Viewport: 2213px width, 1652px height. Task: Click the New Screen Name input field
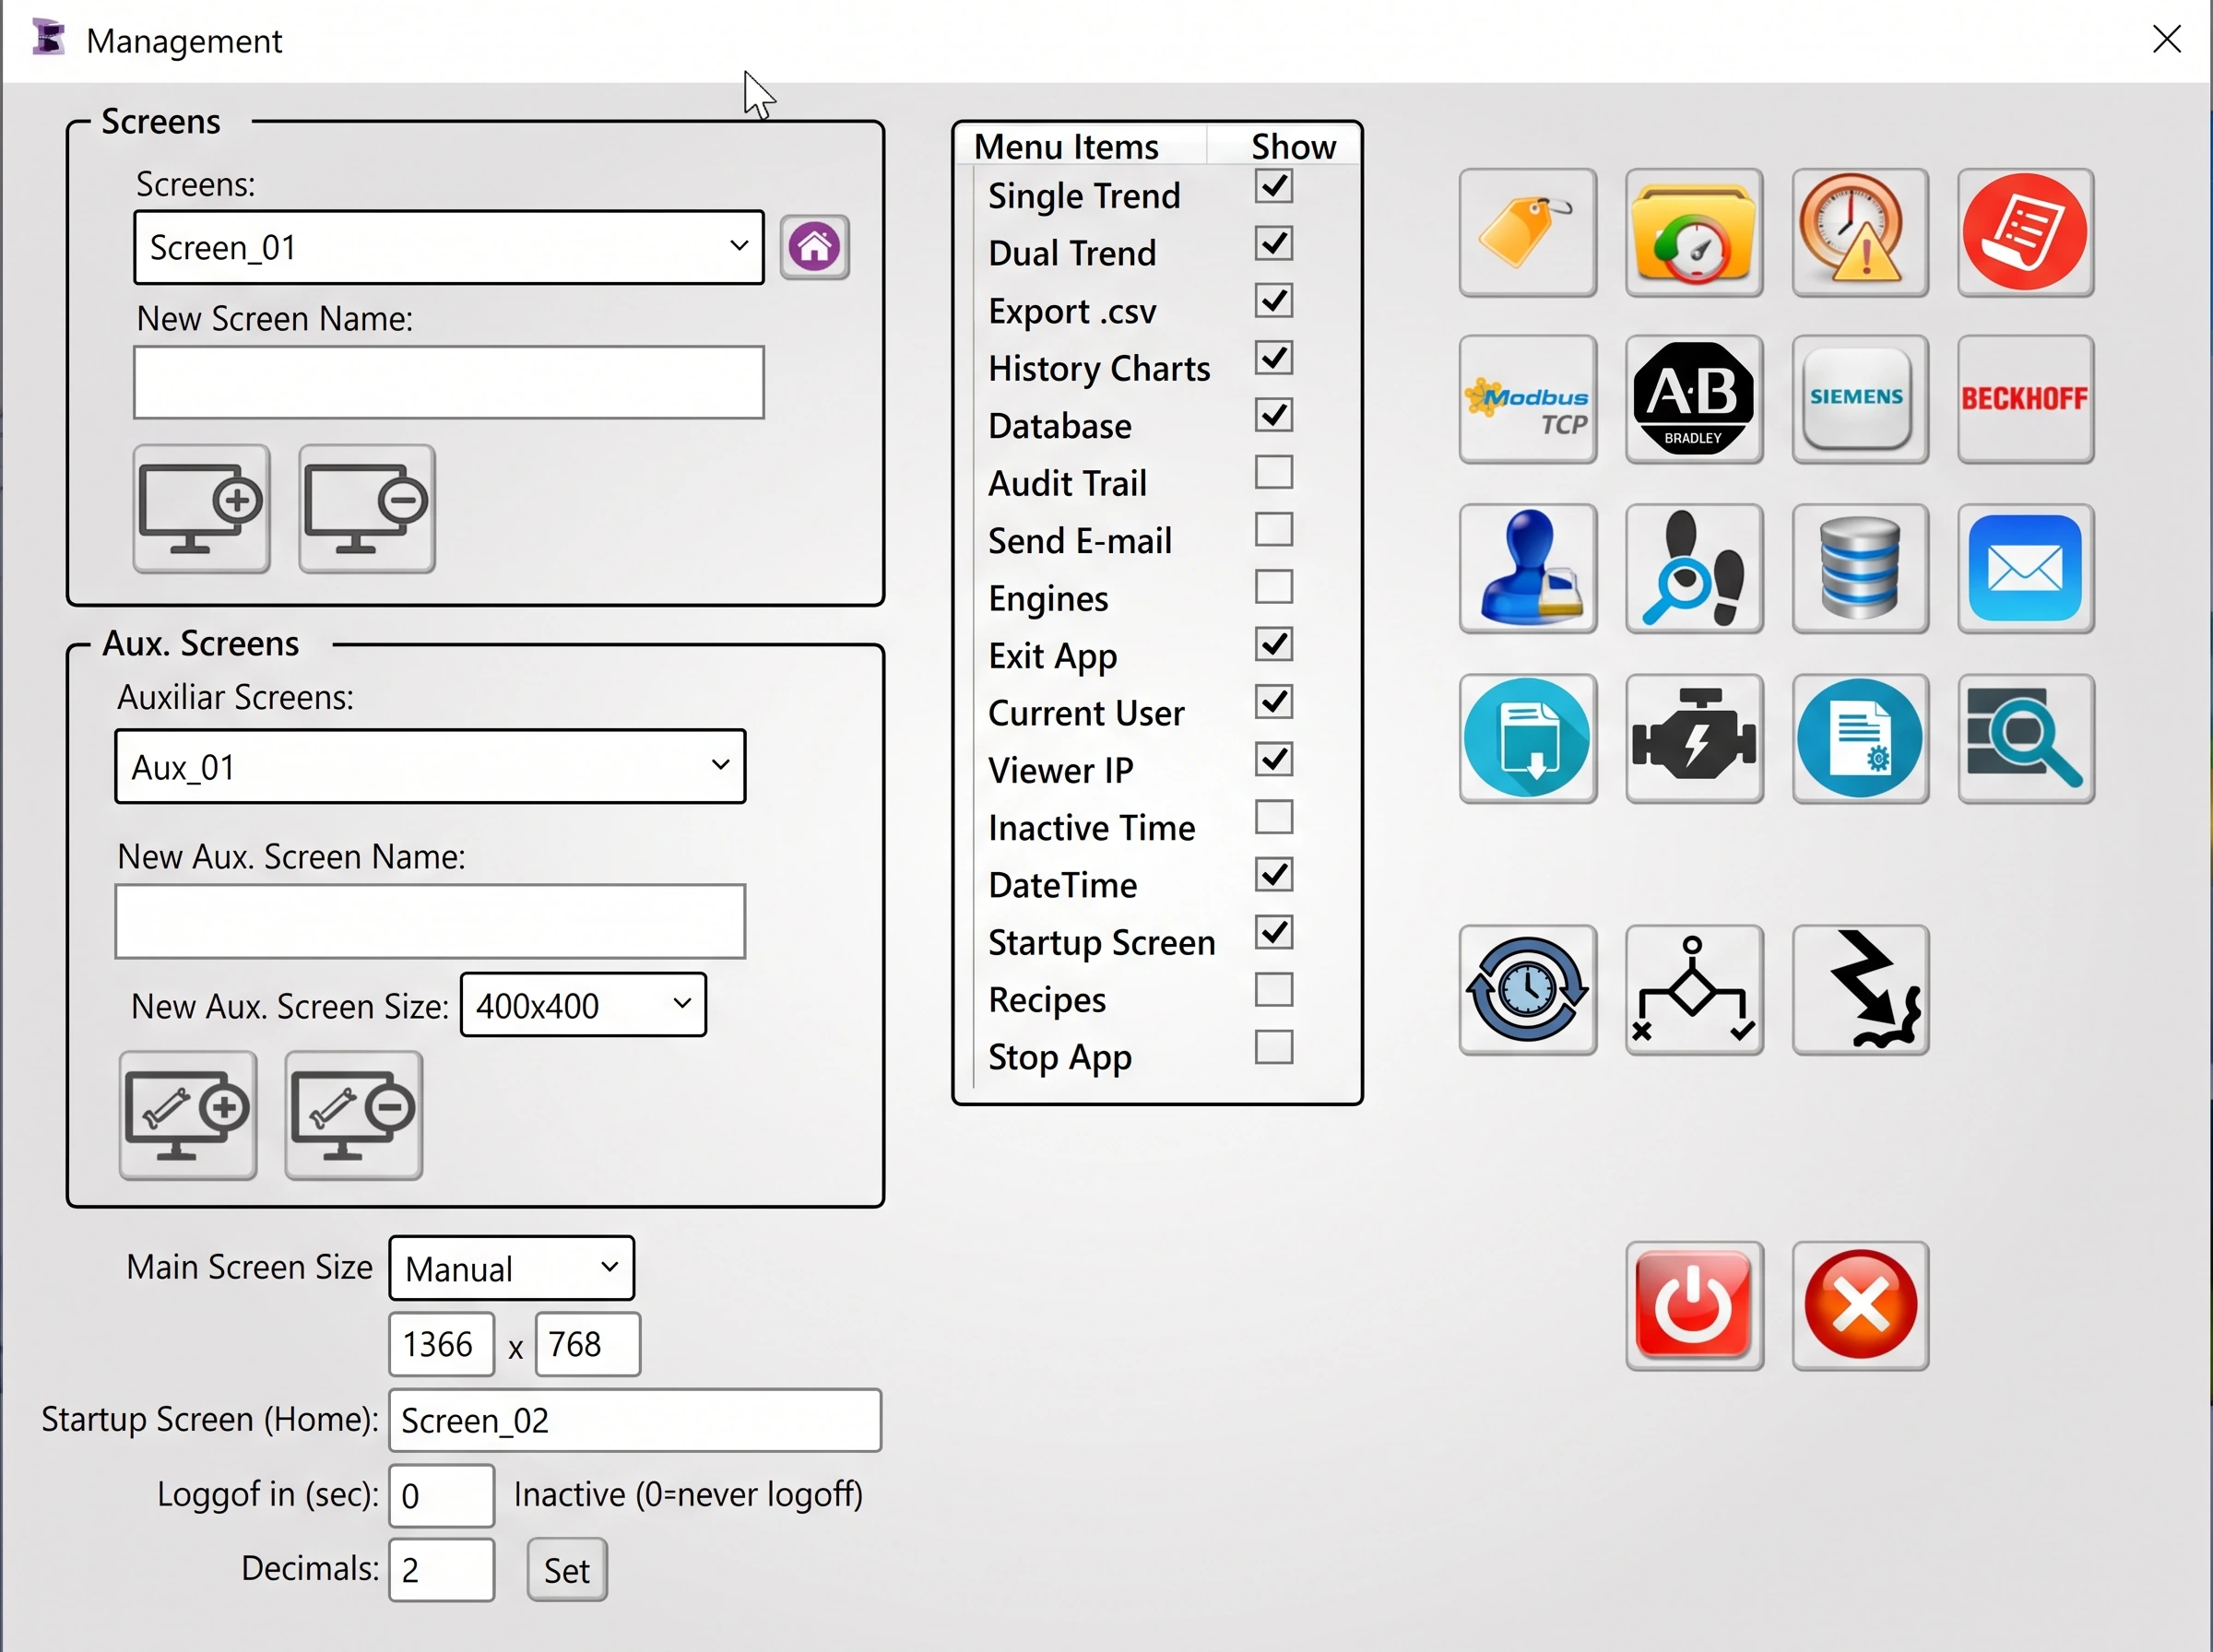pos(449,382)
